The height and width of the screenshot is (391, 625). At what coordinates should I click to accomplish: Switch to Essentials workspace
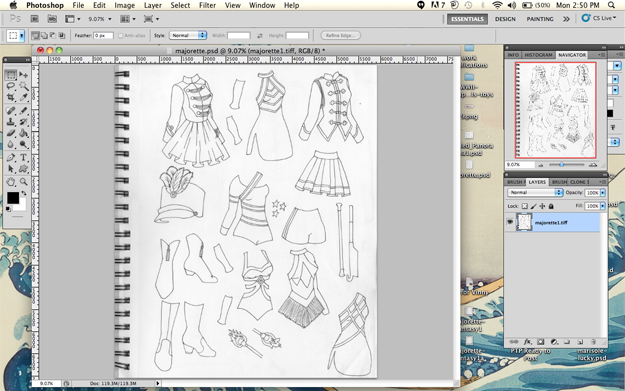[467, 19]
